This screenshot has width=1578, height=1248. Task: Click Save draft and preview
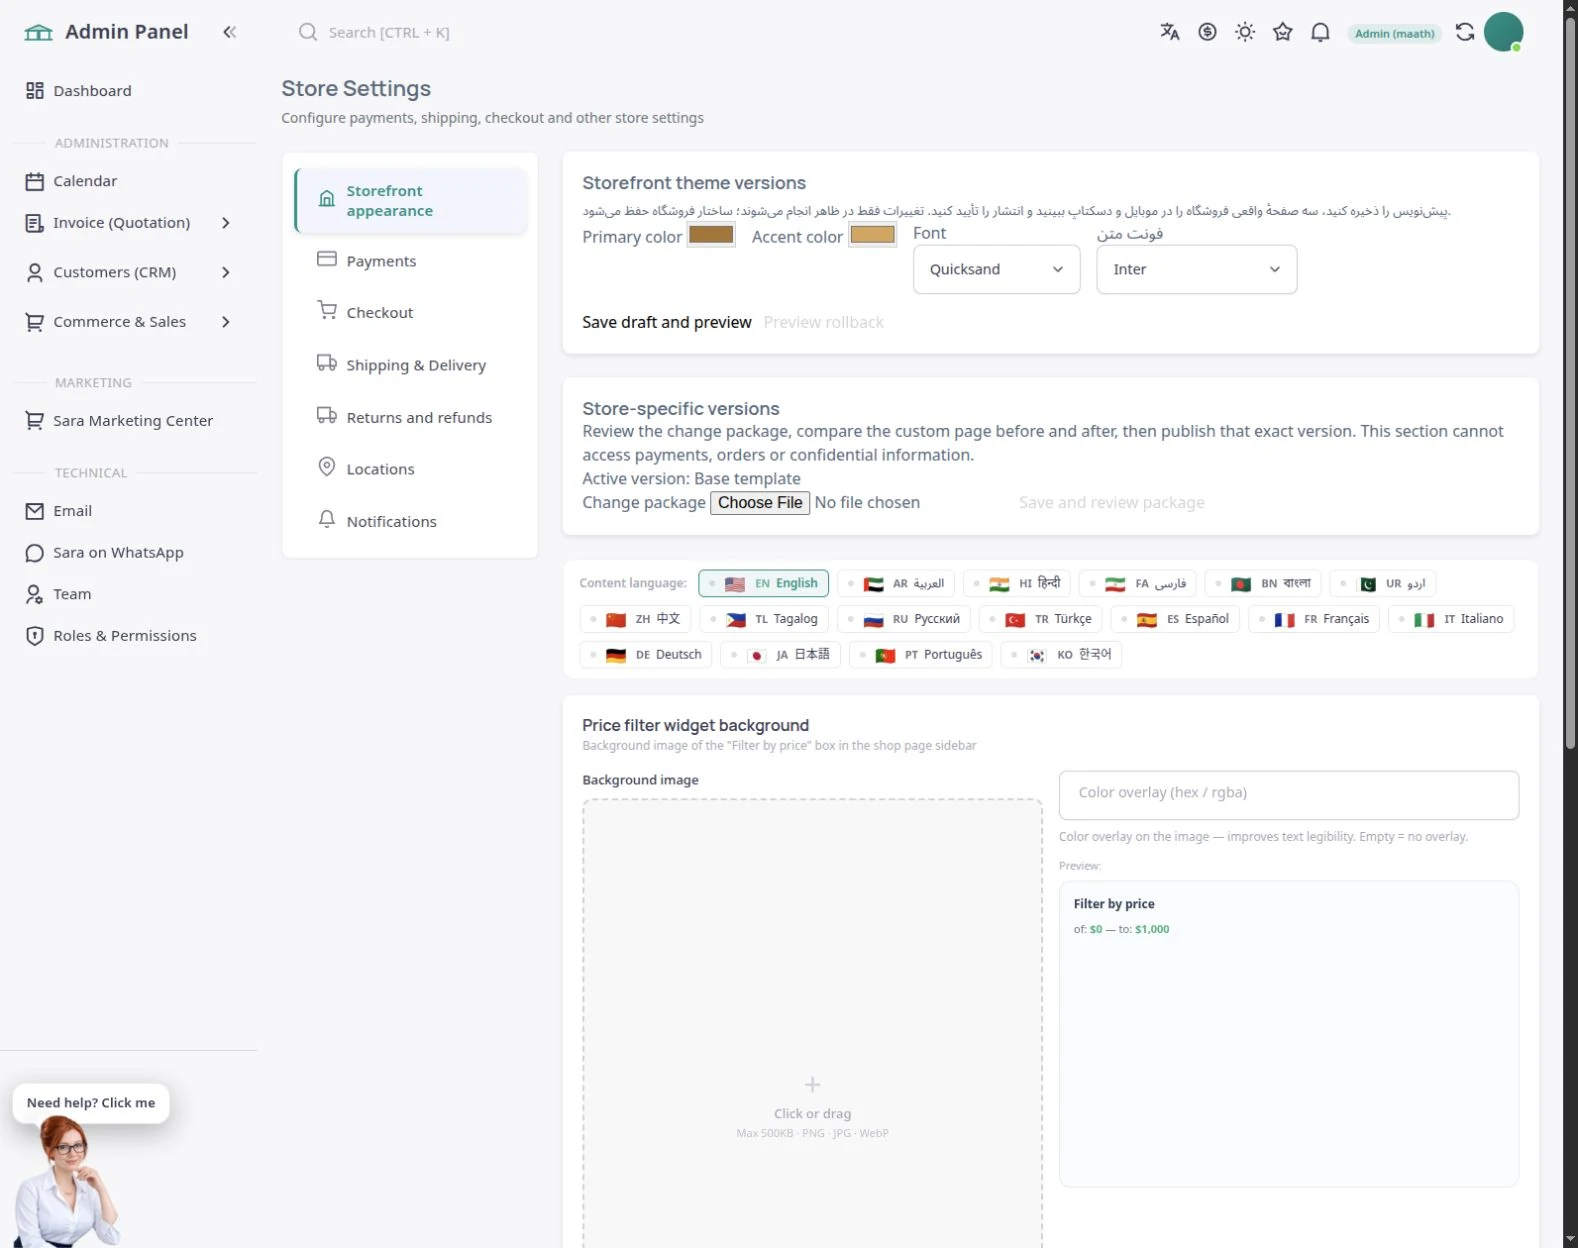(667, 322)
